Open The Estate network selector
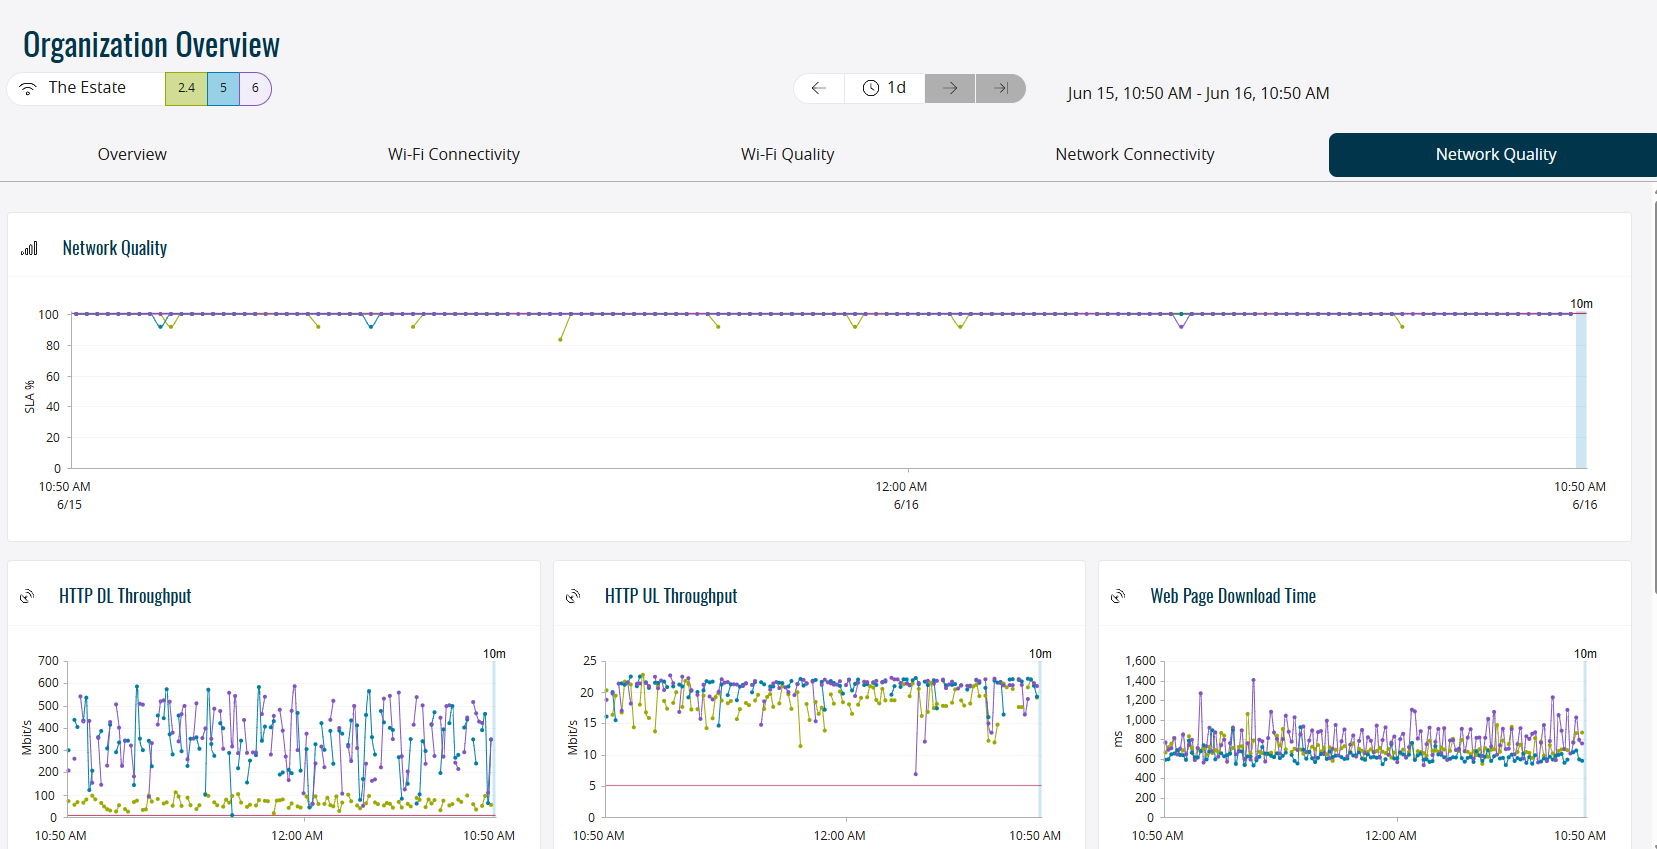Screen dimensions: 1657x849 87,88
